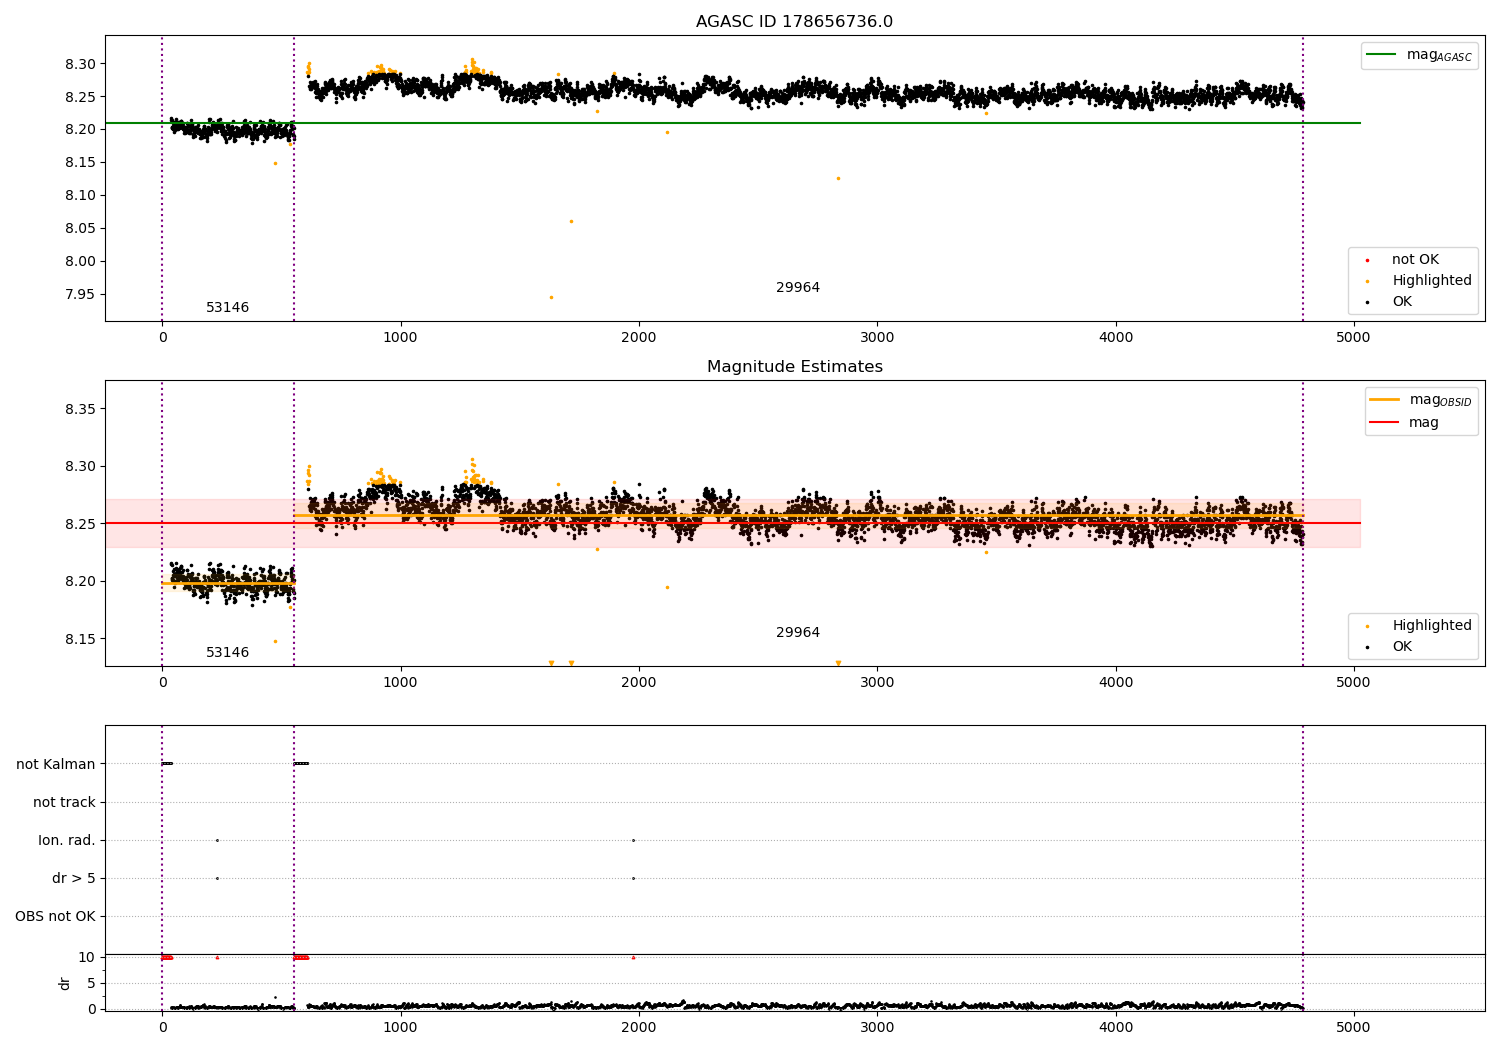Click obsid label 29964 in Magnitude Estimates plot
The image size is (1500, 1050).
pyautogui.click(x=798, y=633)
